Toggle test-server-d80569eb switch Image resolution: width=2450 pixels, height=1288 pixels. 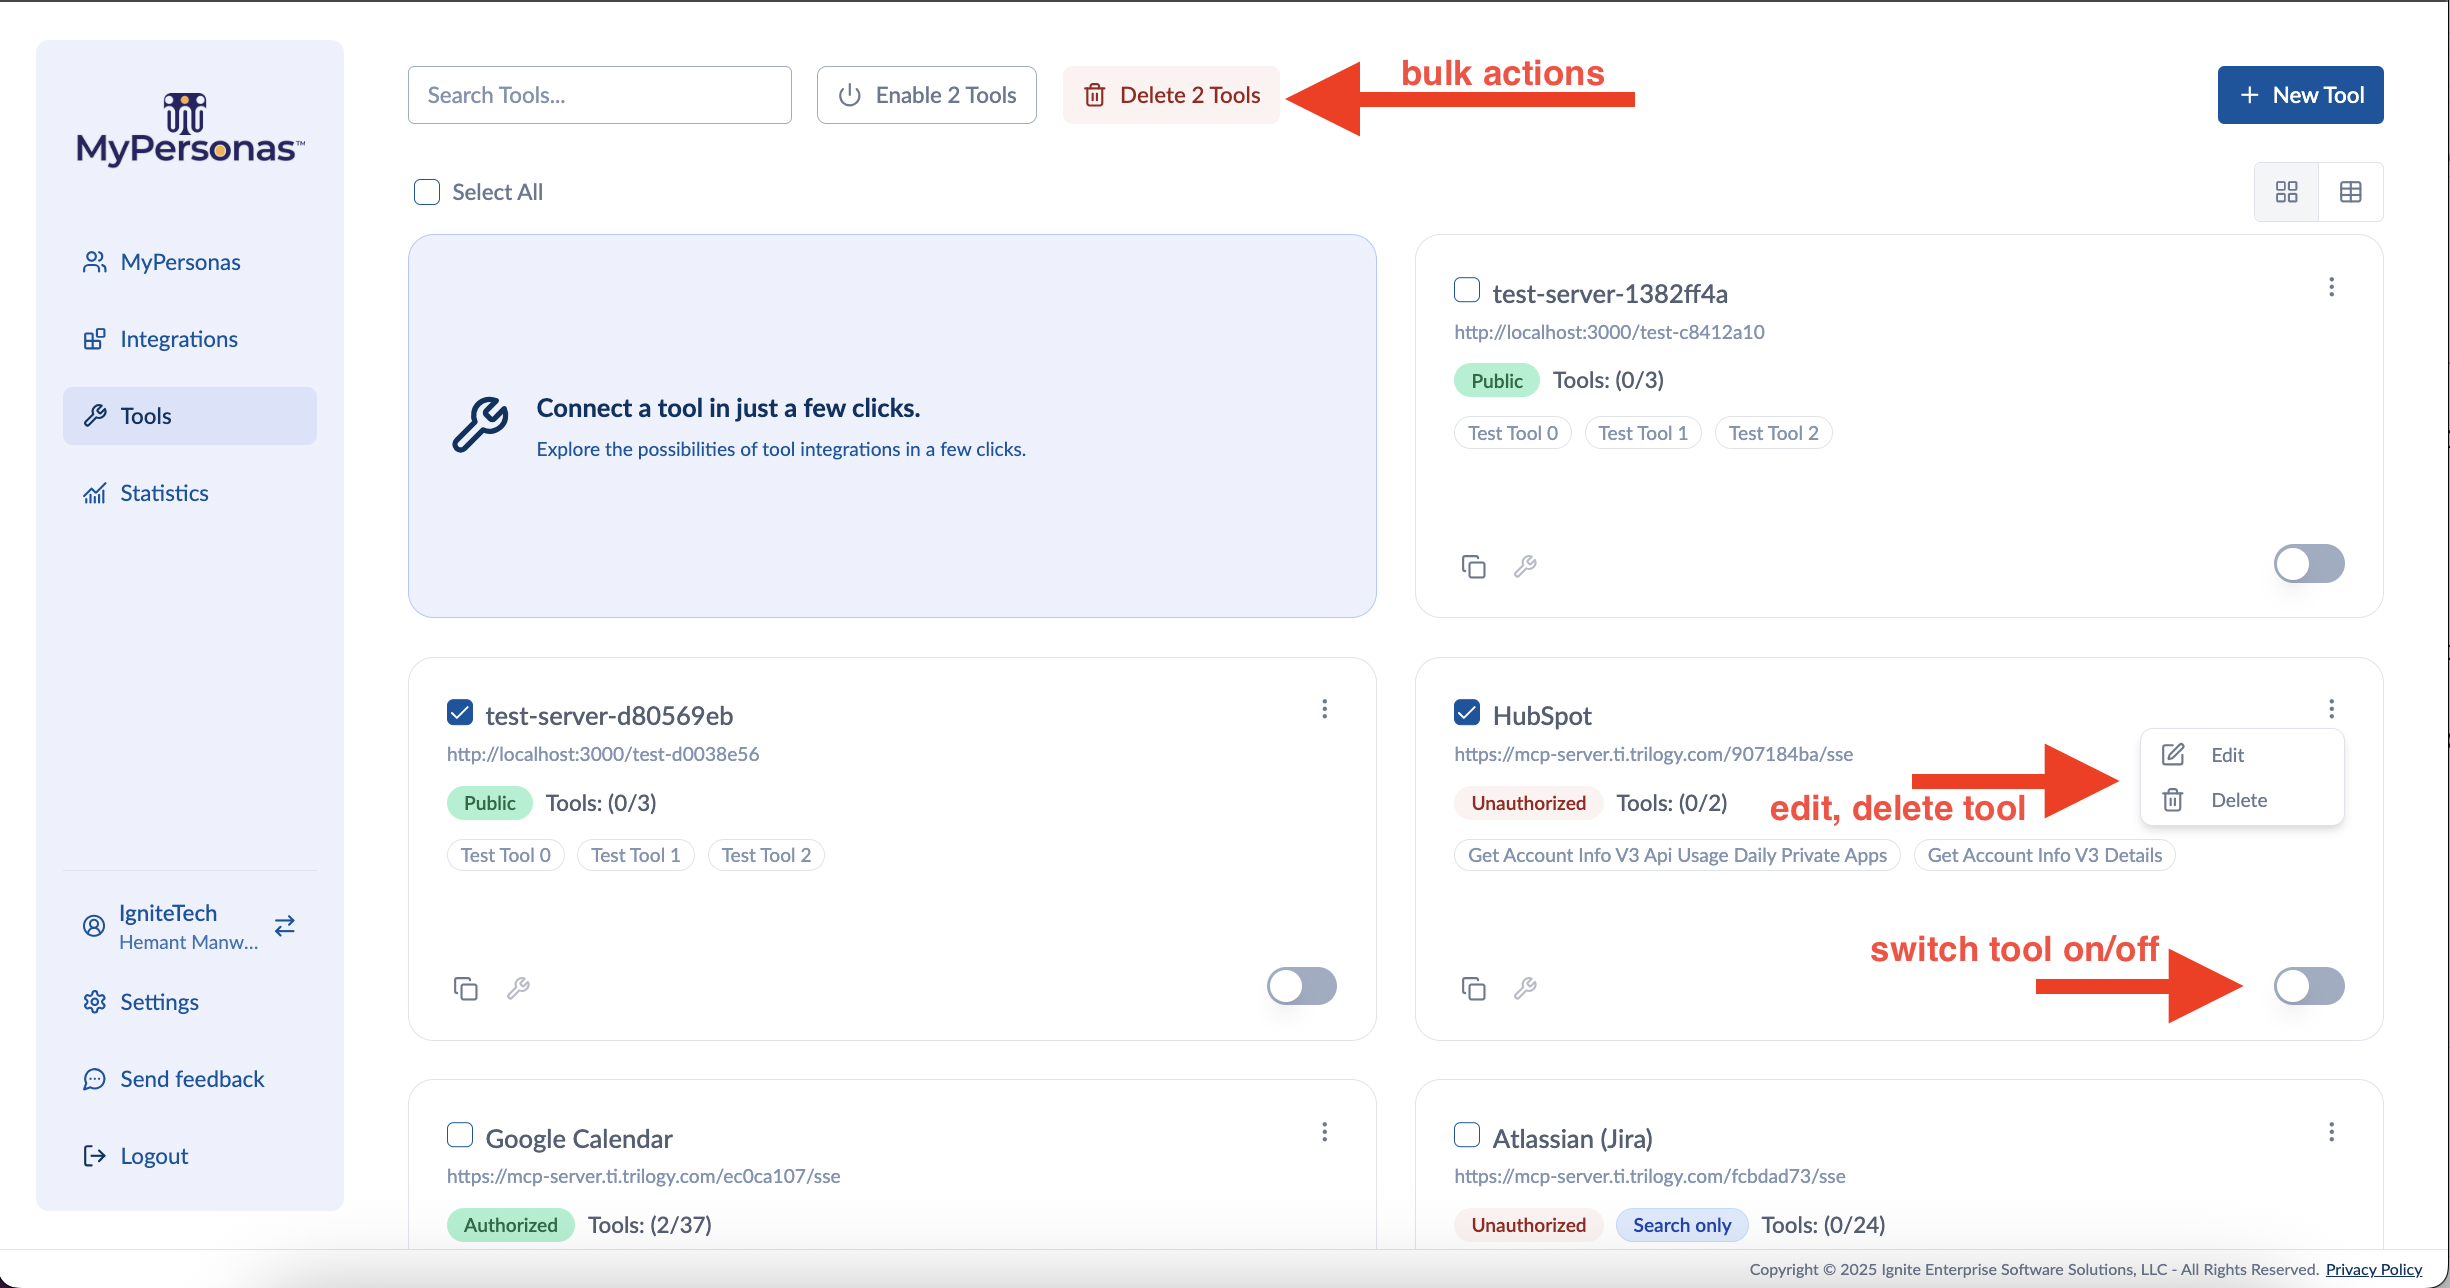click(1302, 986)
